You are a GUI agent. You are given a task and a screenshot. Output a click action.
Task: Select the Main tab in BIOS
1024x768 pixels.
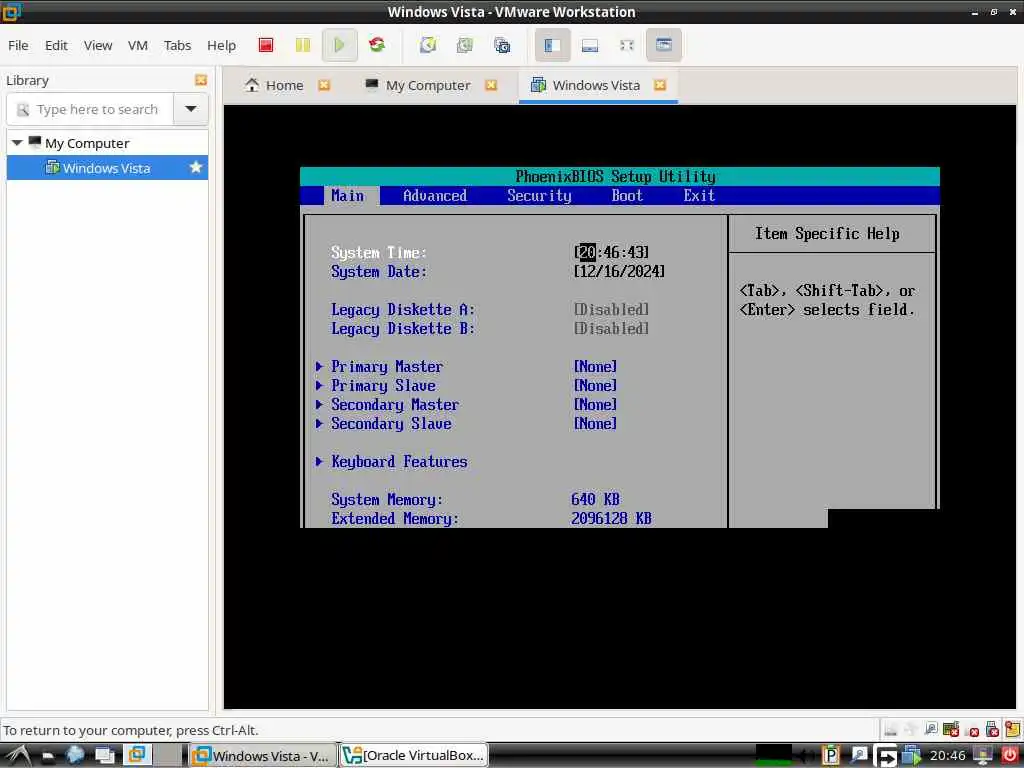click(x=347, y=195)
